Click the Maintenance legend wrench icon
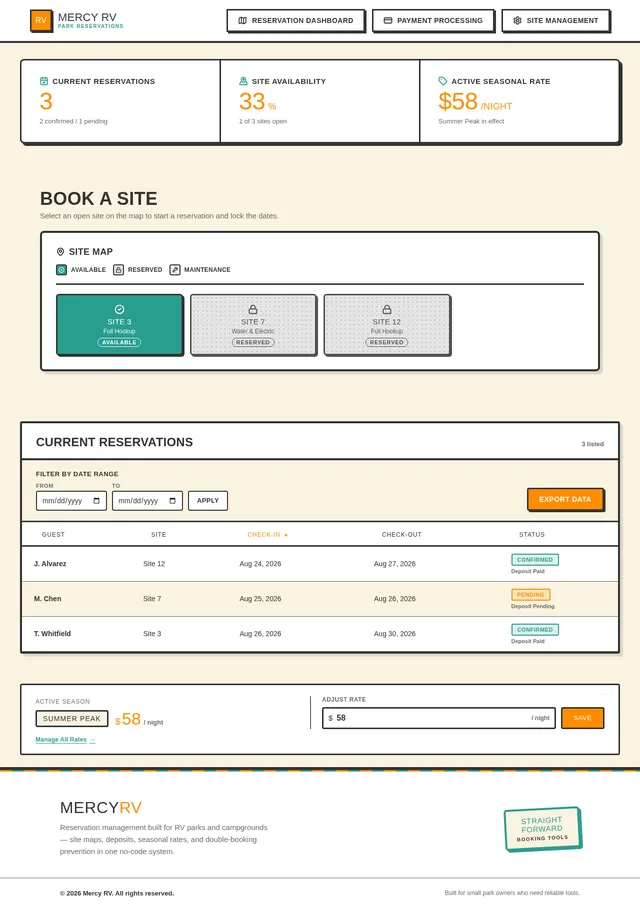This screenshot has width=640, height=915. pos(175,270)
